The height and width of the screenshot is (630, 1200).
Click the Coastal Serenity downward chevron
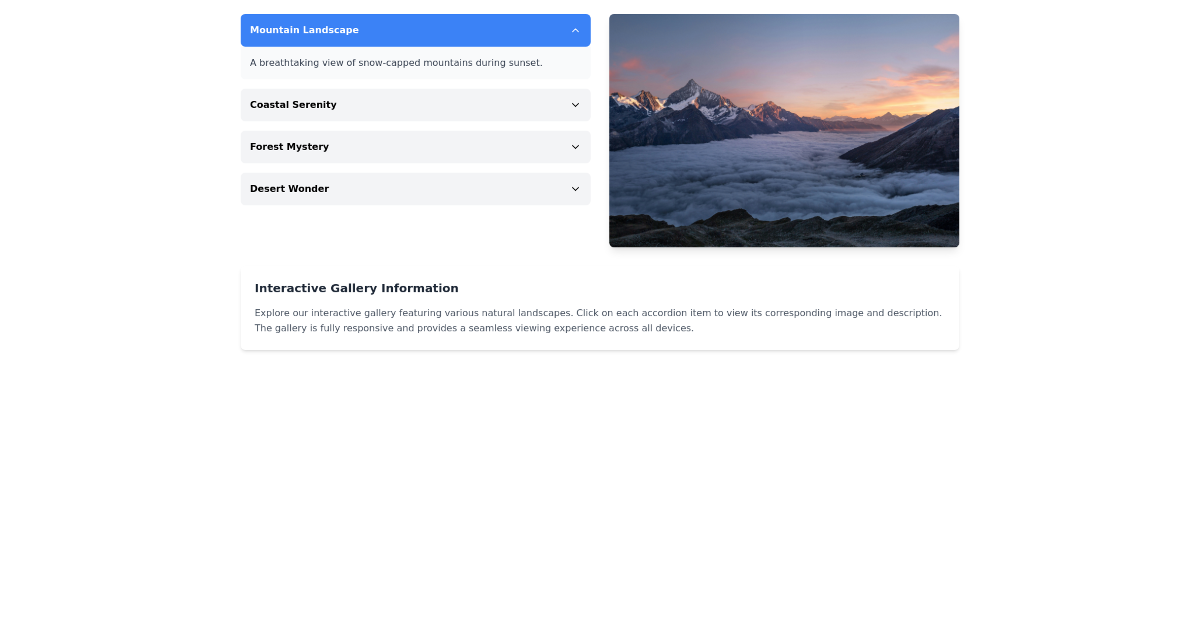(x=575, y=105)
